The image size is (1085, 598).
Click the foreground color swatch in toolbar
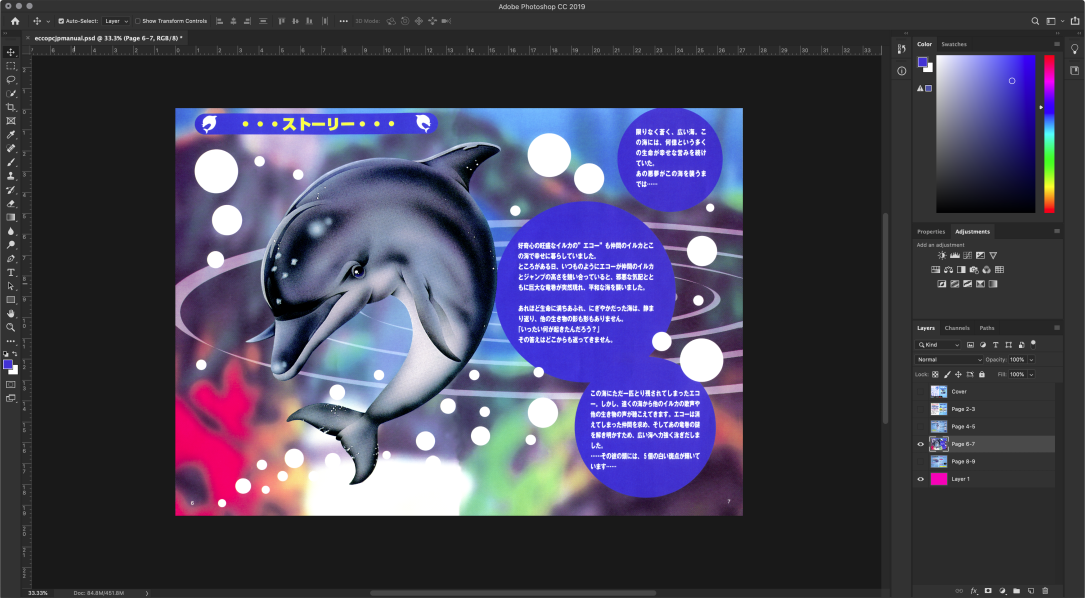click(x=8, y=364)
